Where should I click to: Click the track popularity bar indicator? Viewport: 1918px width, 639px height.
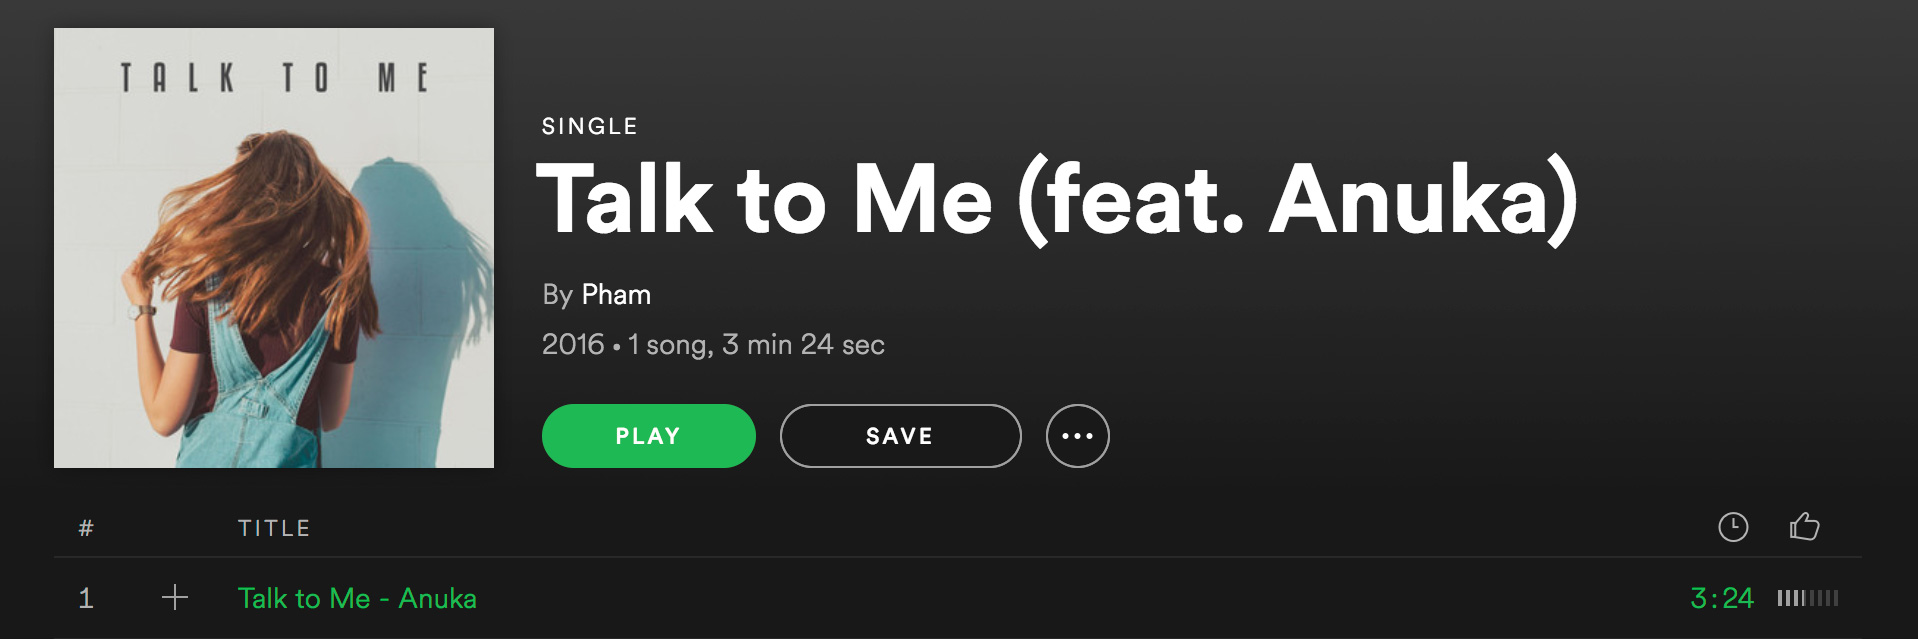pyautogui.click(x=1807, y=598)
